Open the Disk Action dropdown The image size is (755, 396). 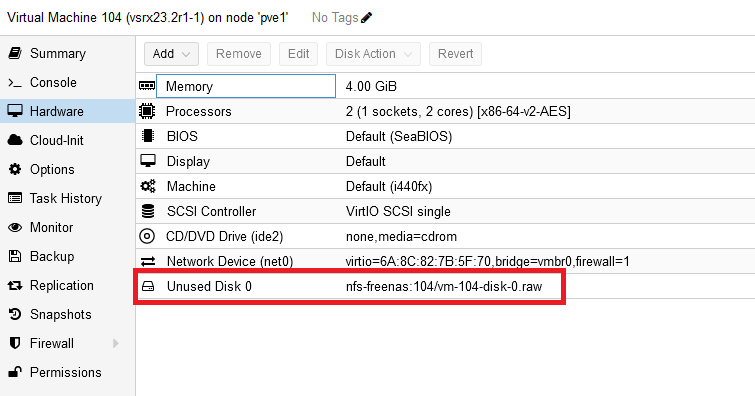click(373, 54)
